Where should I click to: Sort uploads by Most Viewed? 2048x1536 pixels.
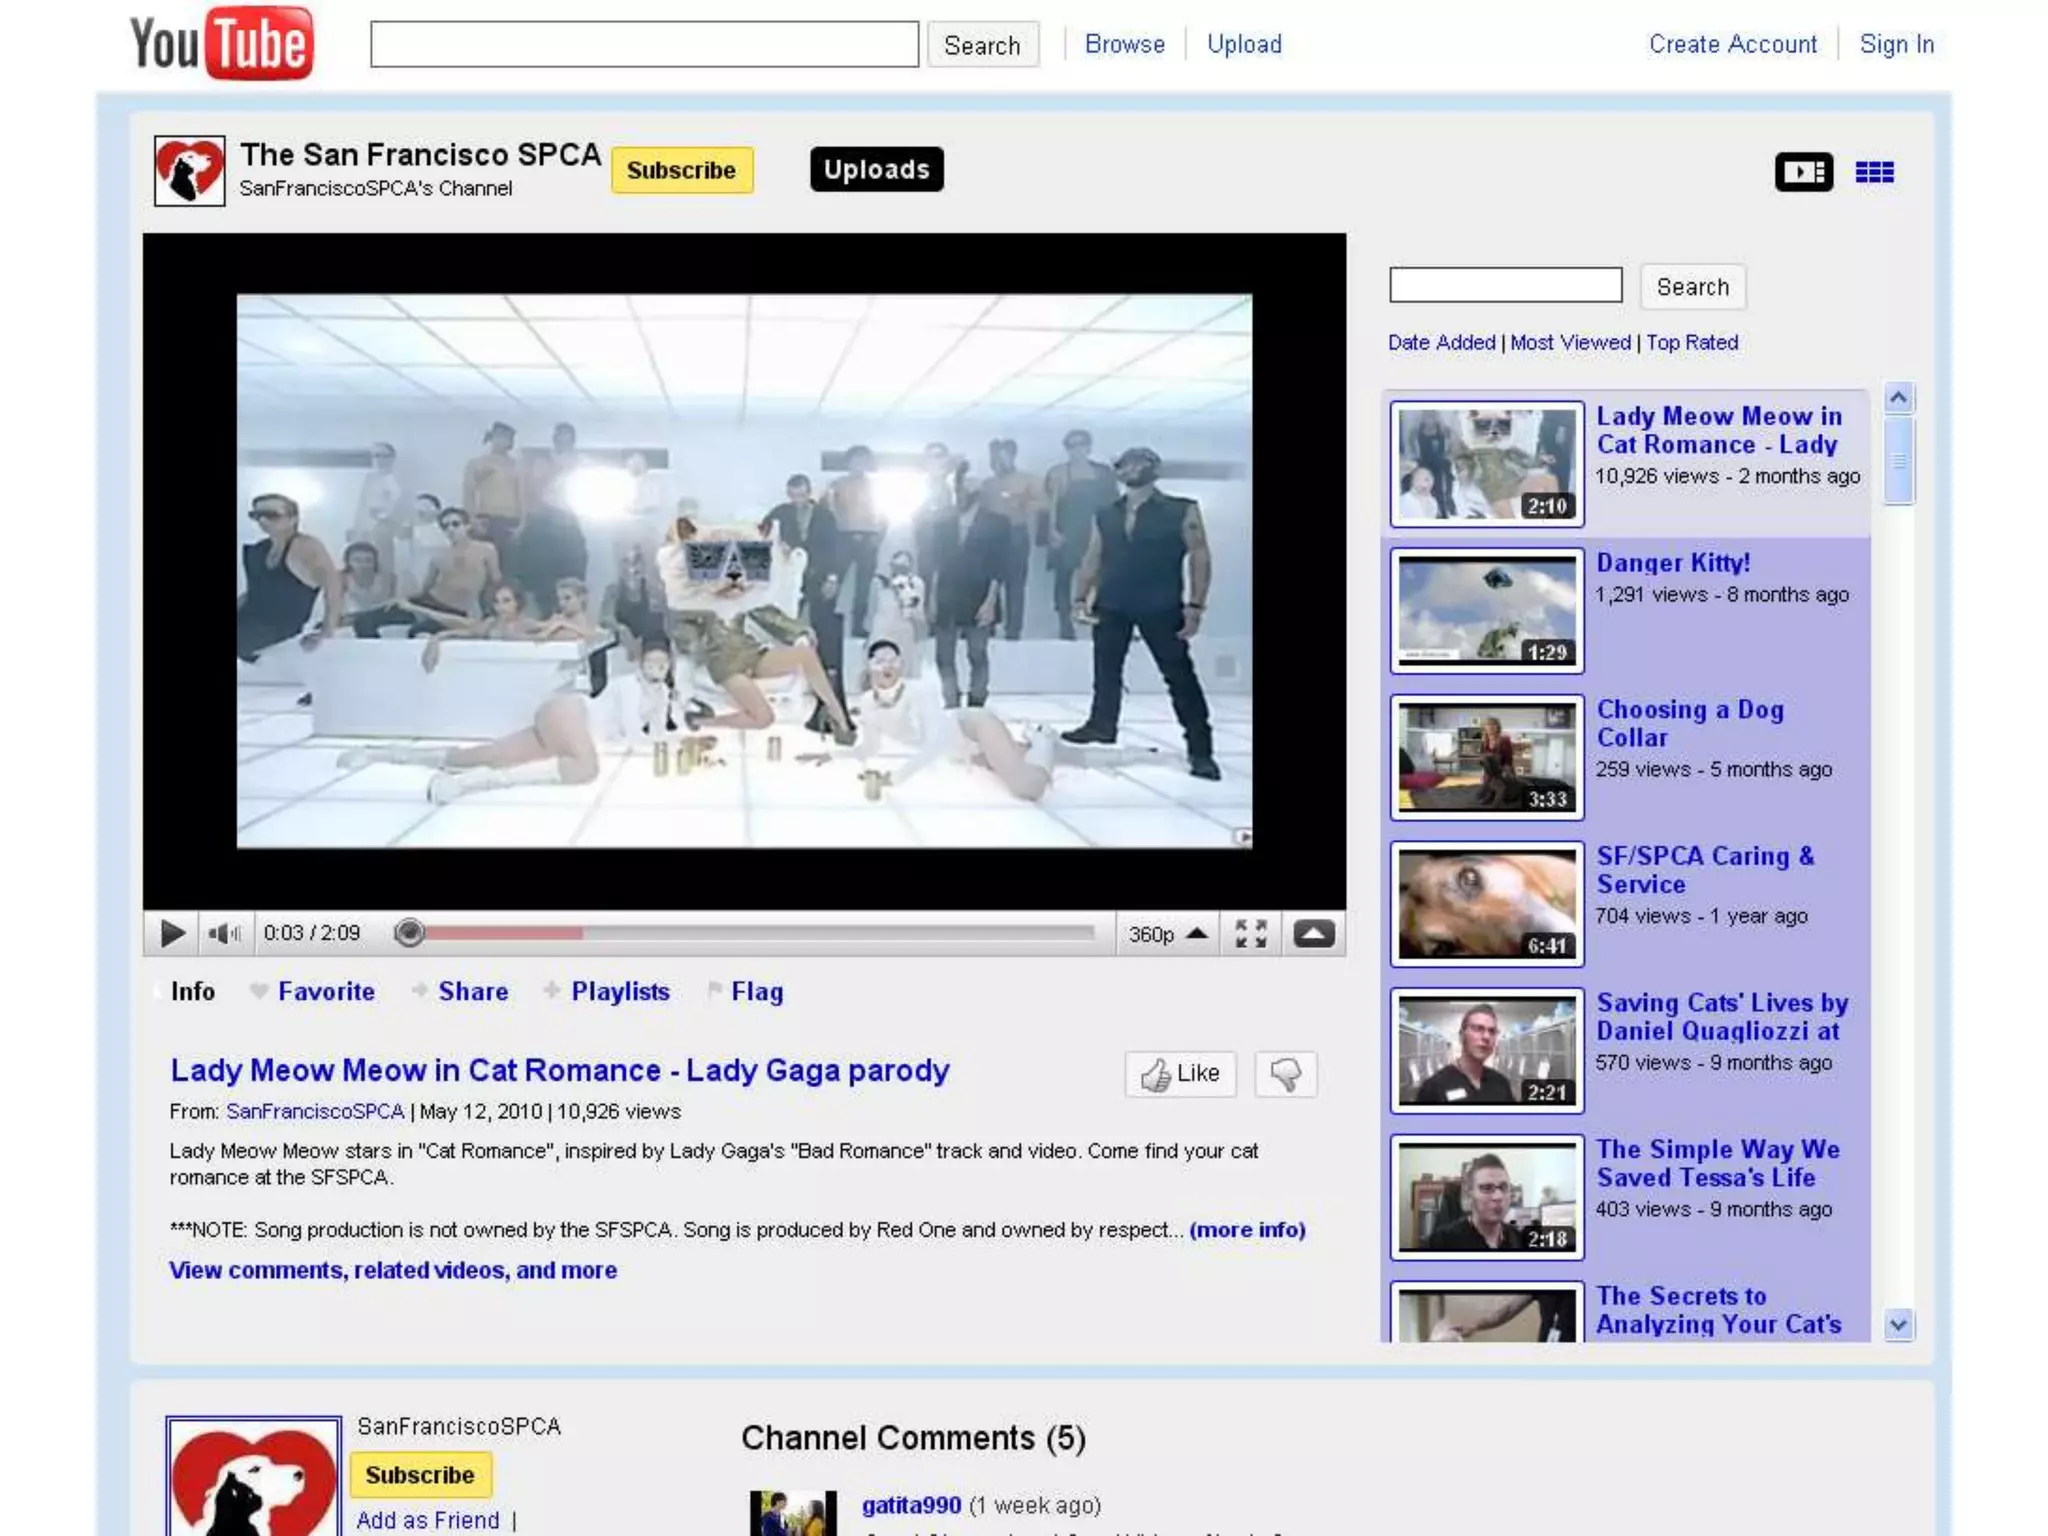coord(1570,342)
